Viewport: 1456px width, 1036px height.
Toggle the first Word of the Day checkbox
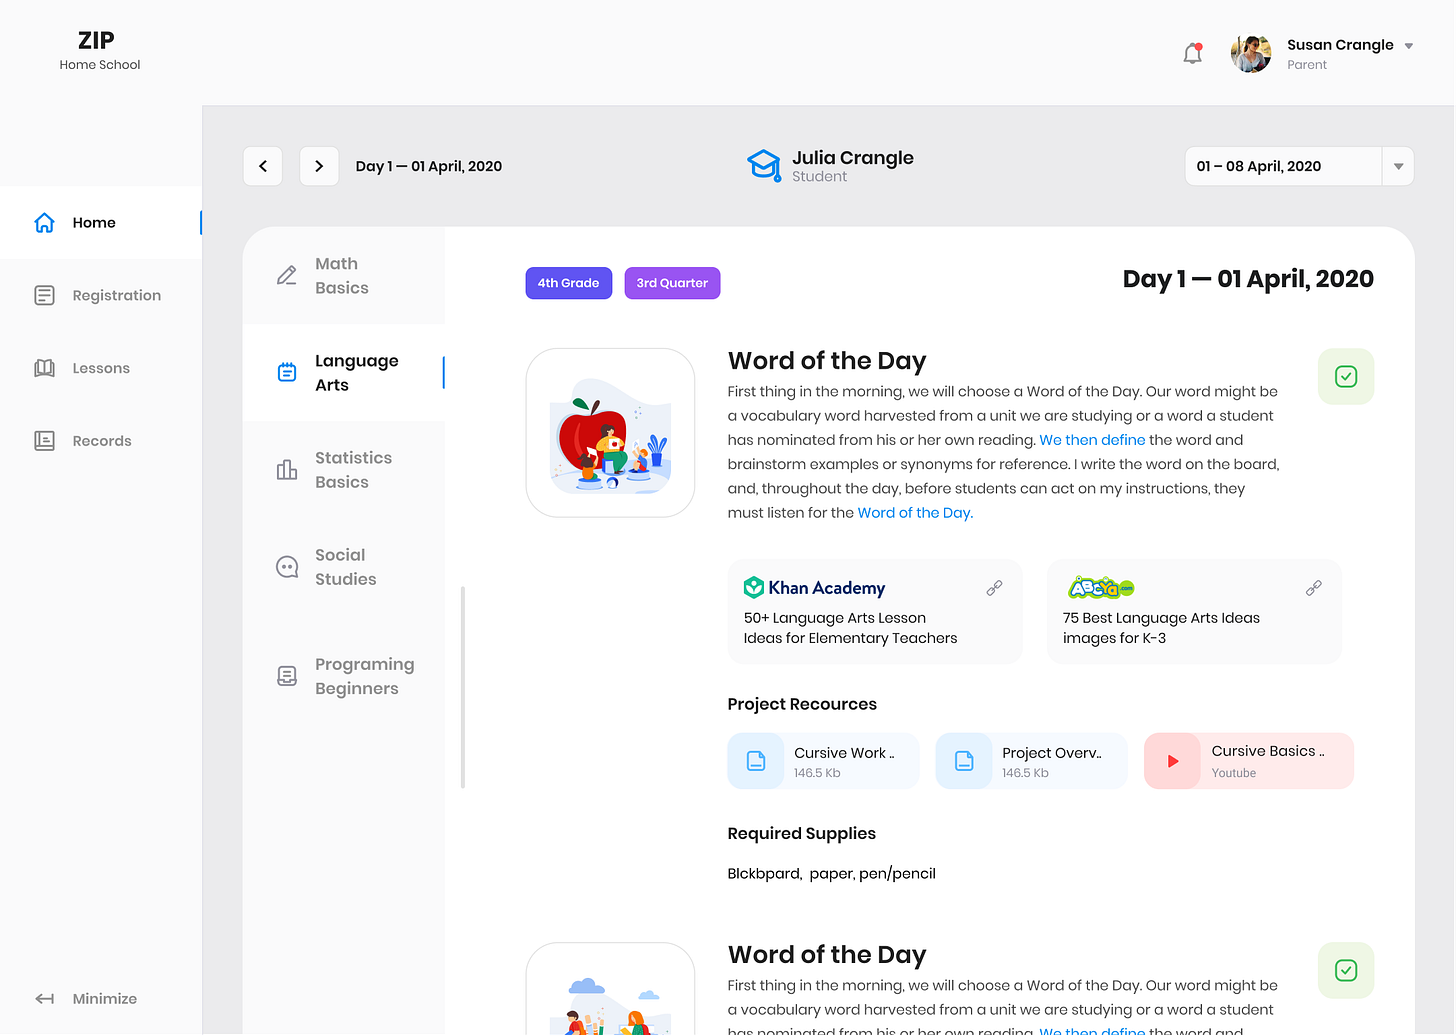1346,377
